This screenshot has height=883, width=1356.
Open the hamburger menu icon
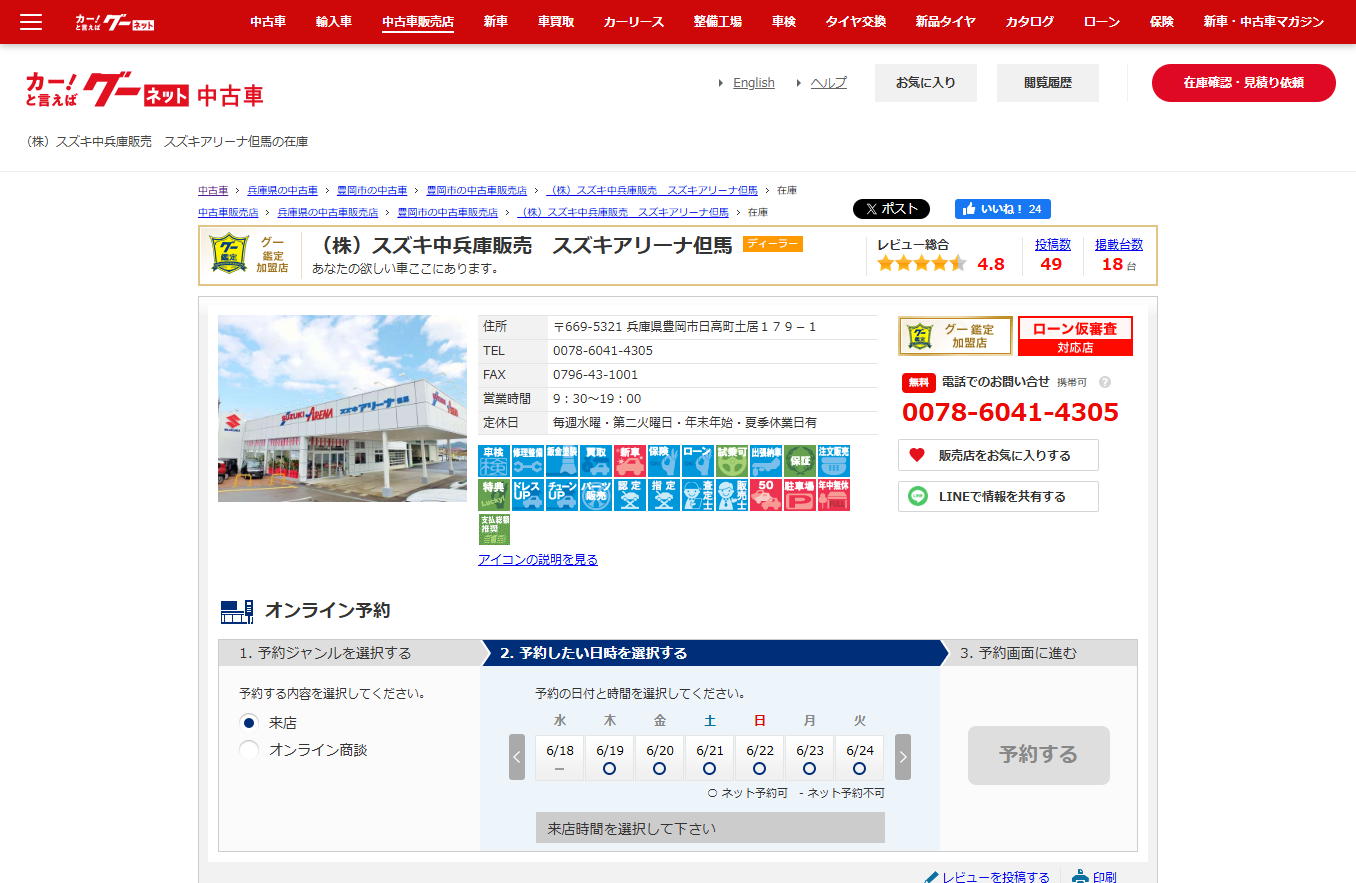[x=31, y=22]
